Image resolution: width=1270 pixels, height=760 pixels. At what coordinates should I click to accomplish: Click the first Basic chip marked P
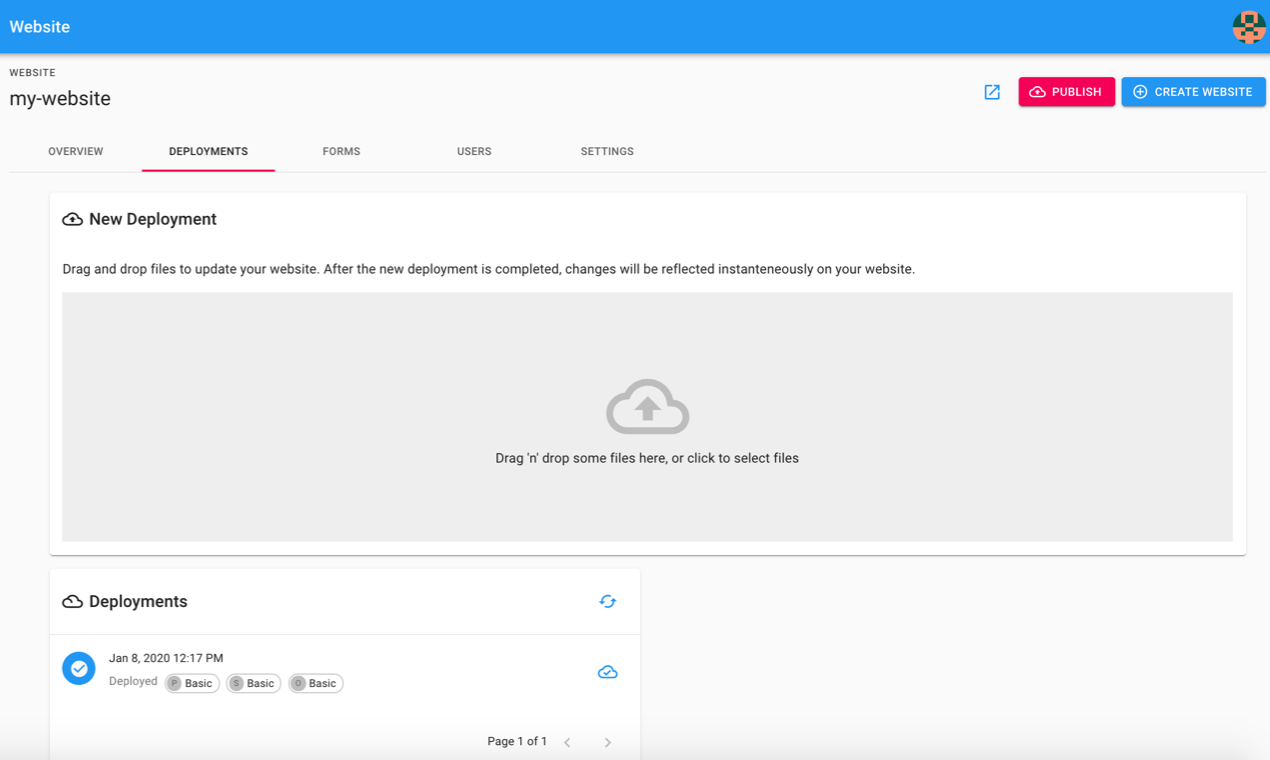pyautogui.click(x=192, y=683)
